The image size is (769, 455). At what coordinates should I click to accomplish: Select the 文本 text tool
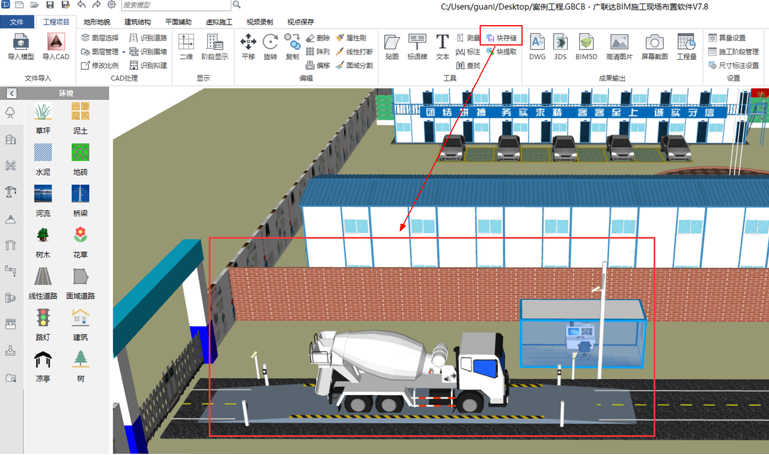(442, 47)
